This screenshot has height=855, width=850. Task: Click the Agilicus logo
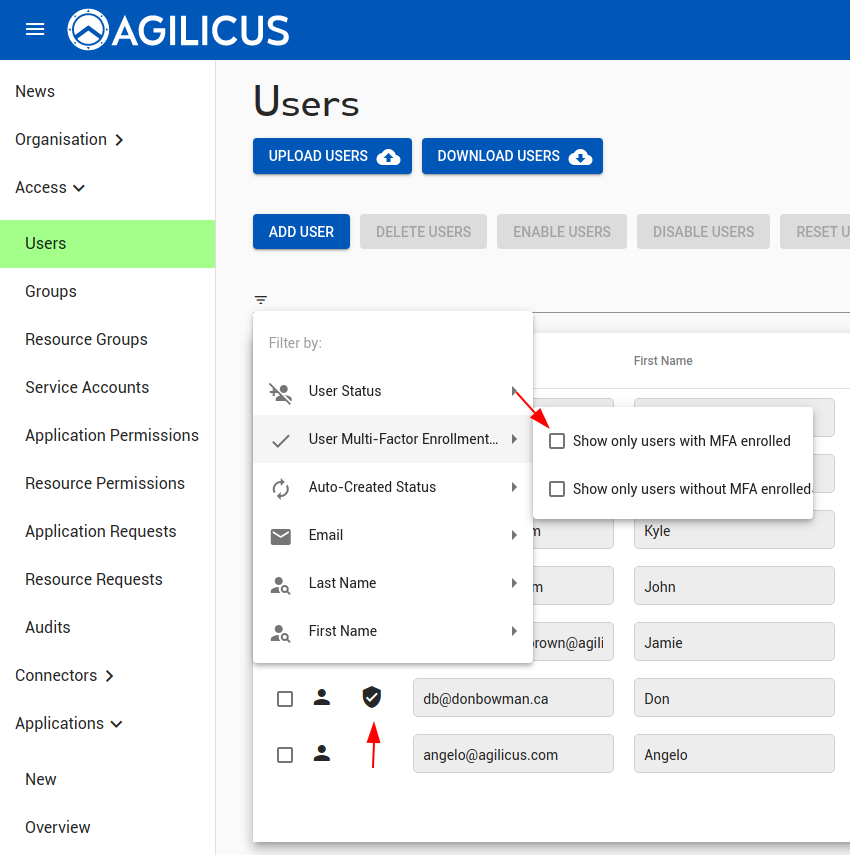click(178, 30)
